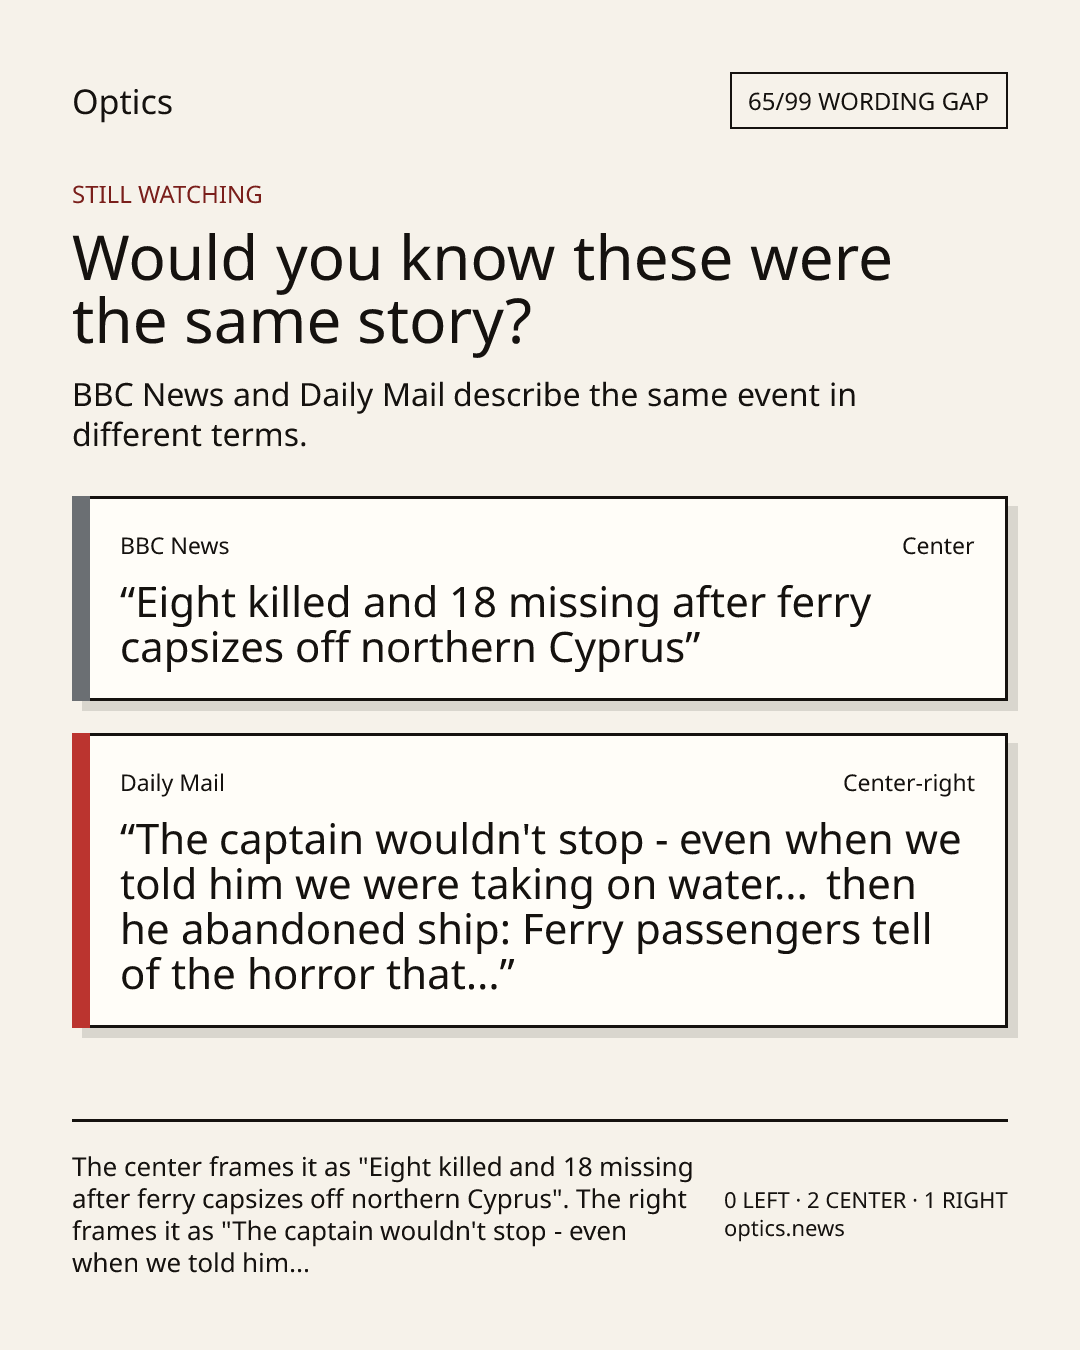This screenshot has width=1080, height=1350.
Task: Click the Daily Mail source name
Action: (172, 783)
